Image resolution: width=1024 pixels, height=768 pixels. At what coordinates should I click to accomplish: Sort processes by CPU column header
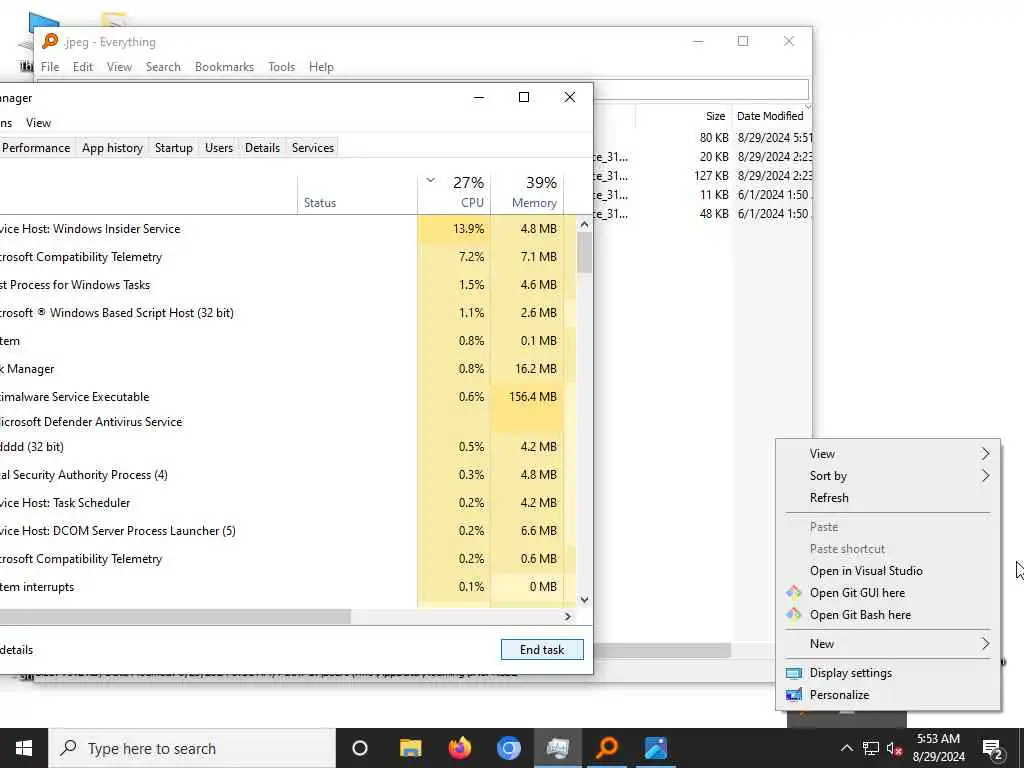pyautogui.click(x=455, y=194)
